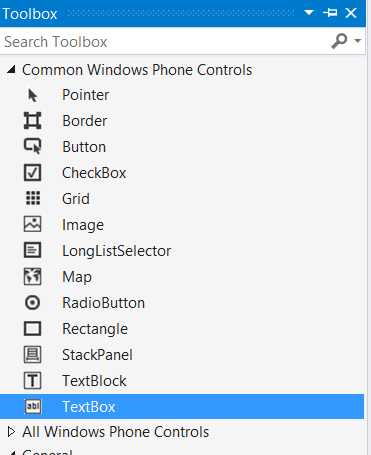The width and height of the screenshot is (371, 455).
Task: Click the StackPanel control icon
Action: pyautogui.click(x=32, y=355)
